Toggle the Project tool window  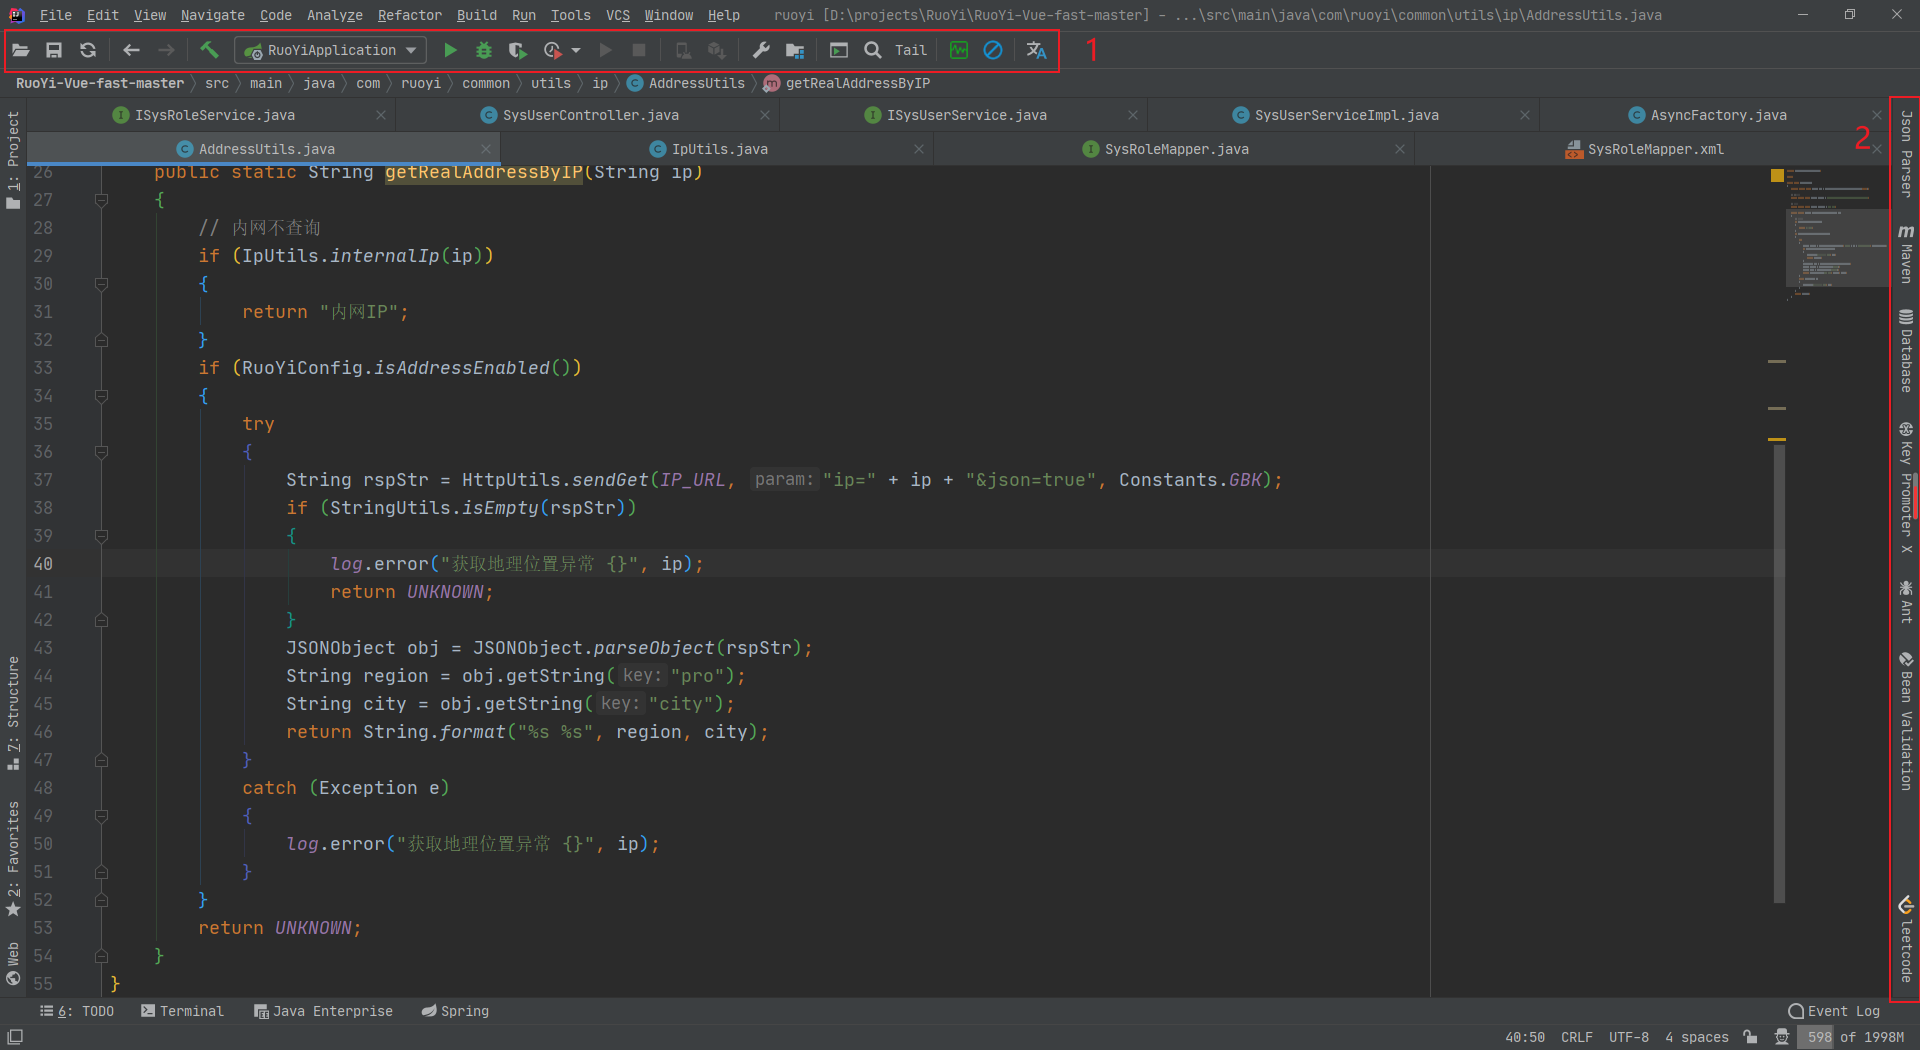pyautogui.click(x=13, y=159)
